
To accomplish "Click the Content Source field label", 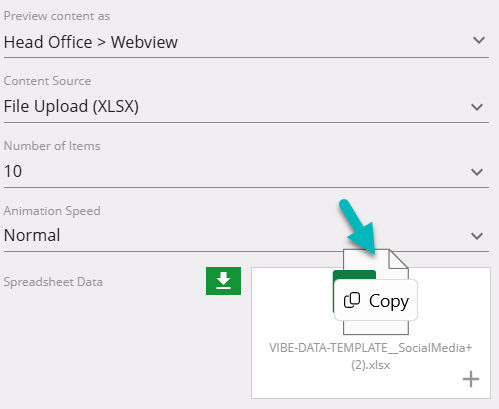I will [47, 81].
